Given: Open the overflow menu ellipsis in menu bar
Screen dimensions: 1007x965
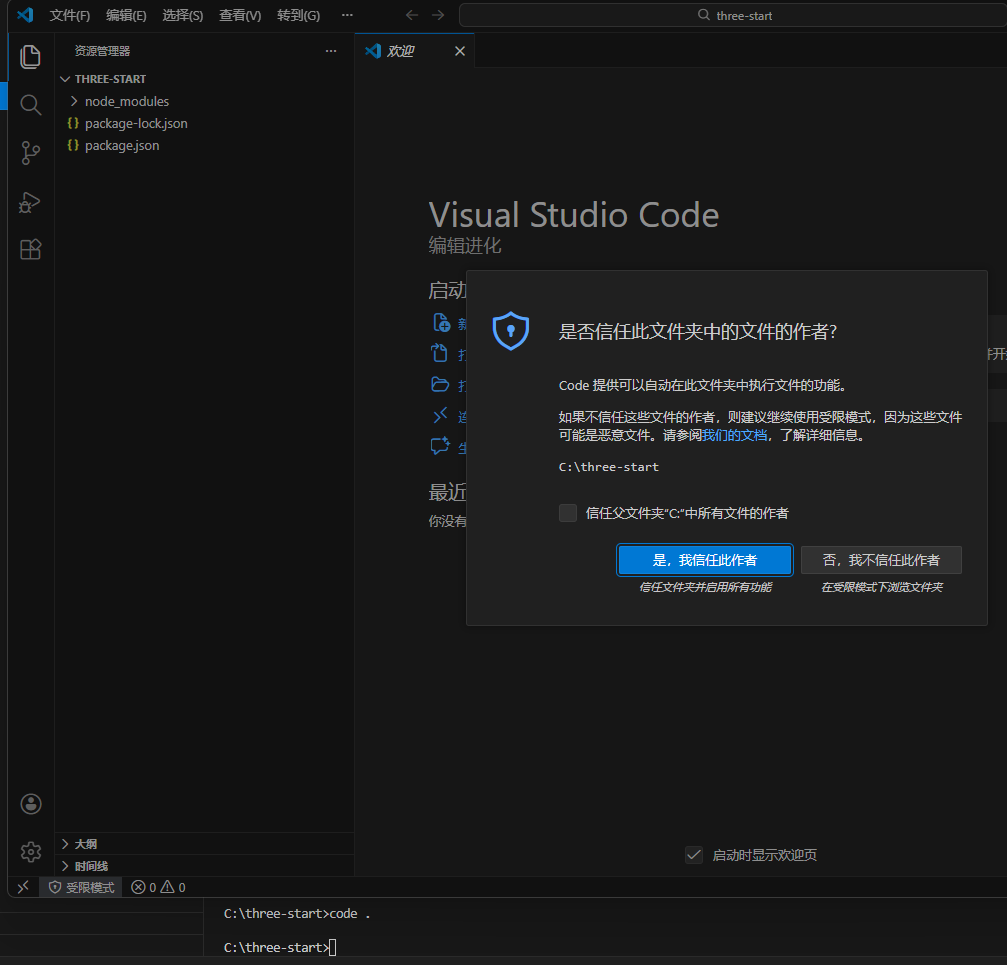Looking at the screenshot, I should (x=347, y=15).
